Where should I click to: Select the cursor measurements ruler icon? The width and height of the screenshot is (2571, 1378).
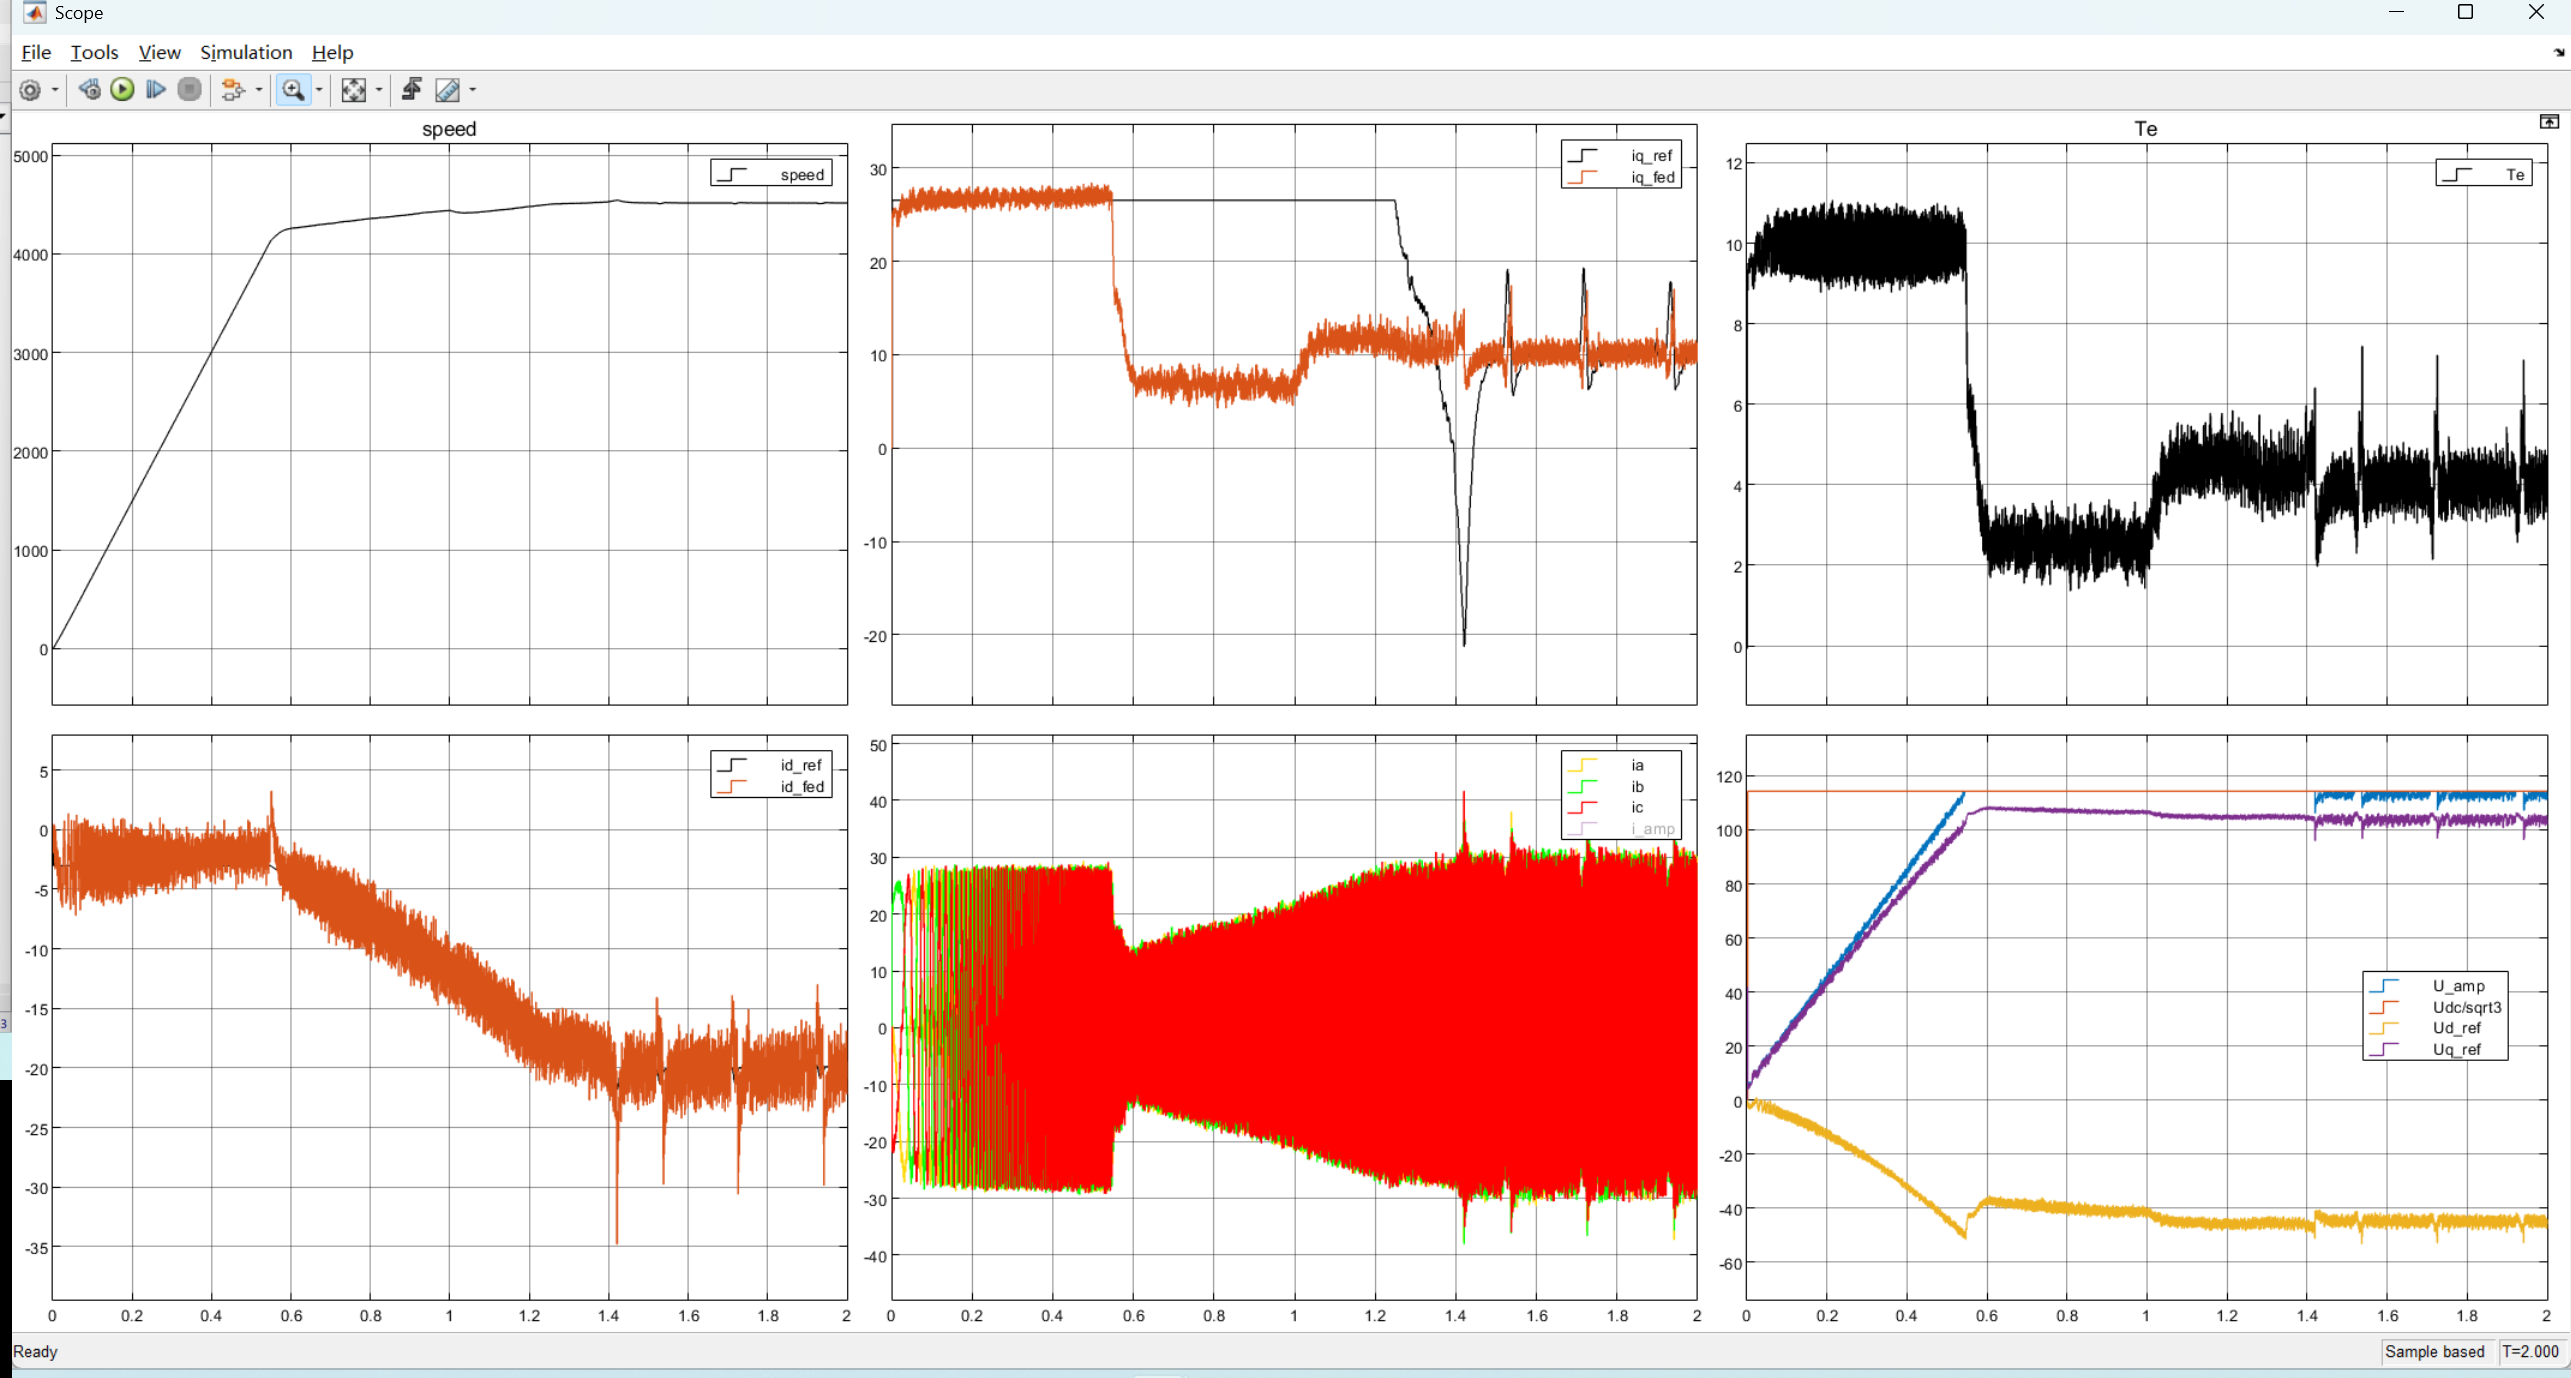point(447,90)
